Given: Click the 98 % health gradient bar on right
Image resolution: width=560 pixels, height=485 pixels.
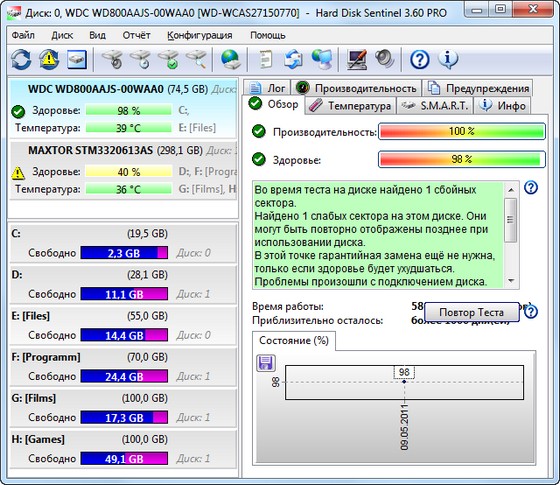Looking at the screenshot, I should point(462,159).
